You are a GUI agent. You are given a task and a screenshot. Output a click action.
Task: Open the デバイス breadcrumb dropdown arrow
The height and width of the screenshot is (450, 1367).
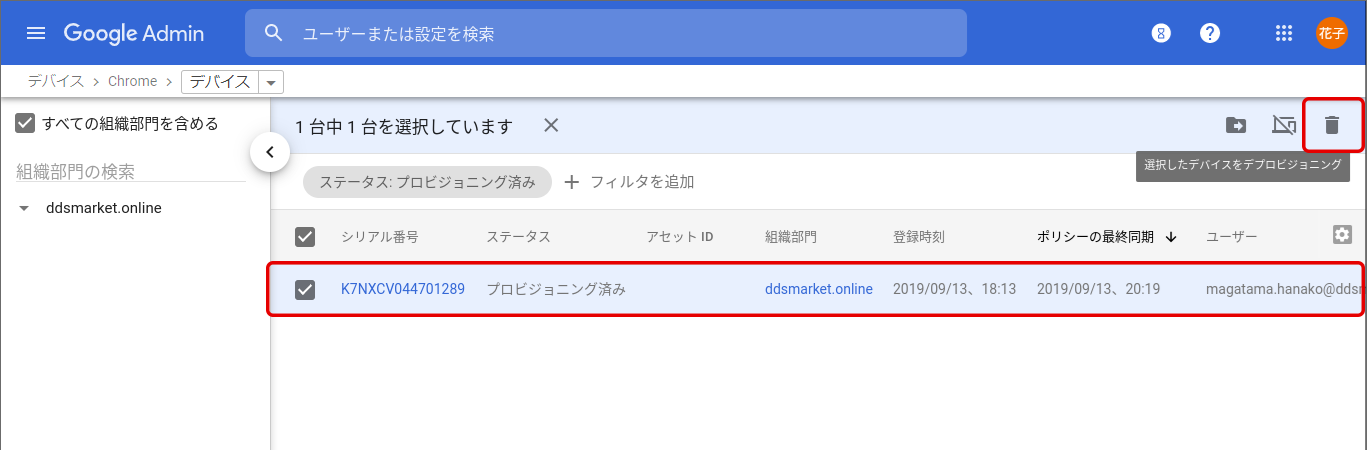271,82
